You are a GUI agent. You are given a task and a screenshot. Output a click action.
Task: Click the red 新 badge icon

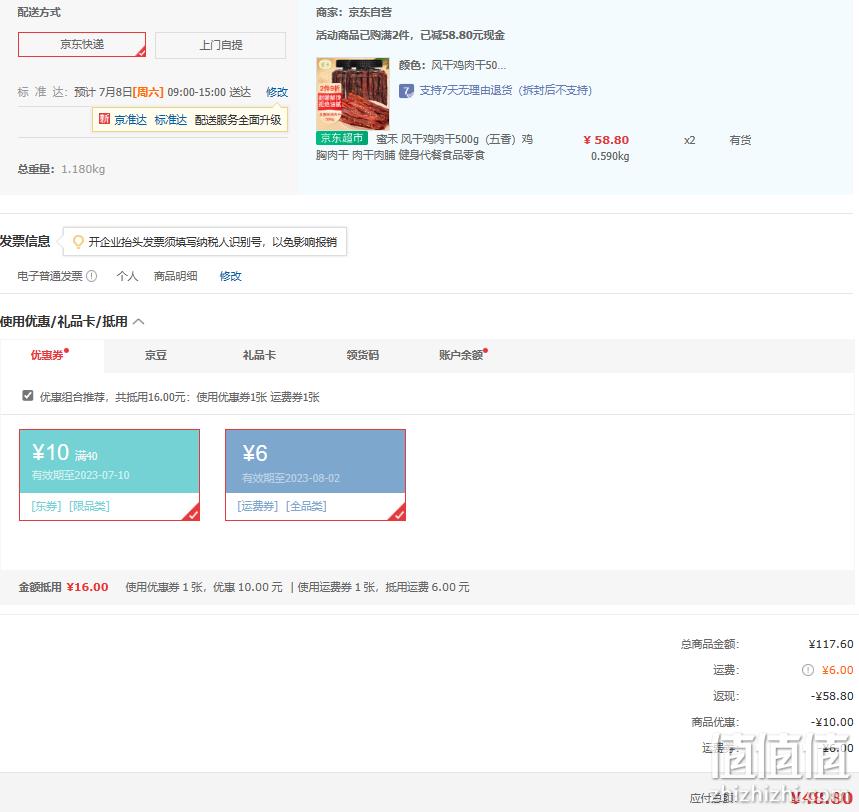(104, 119)
